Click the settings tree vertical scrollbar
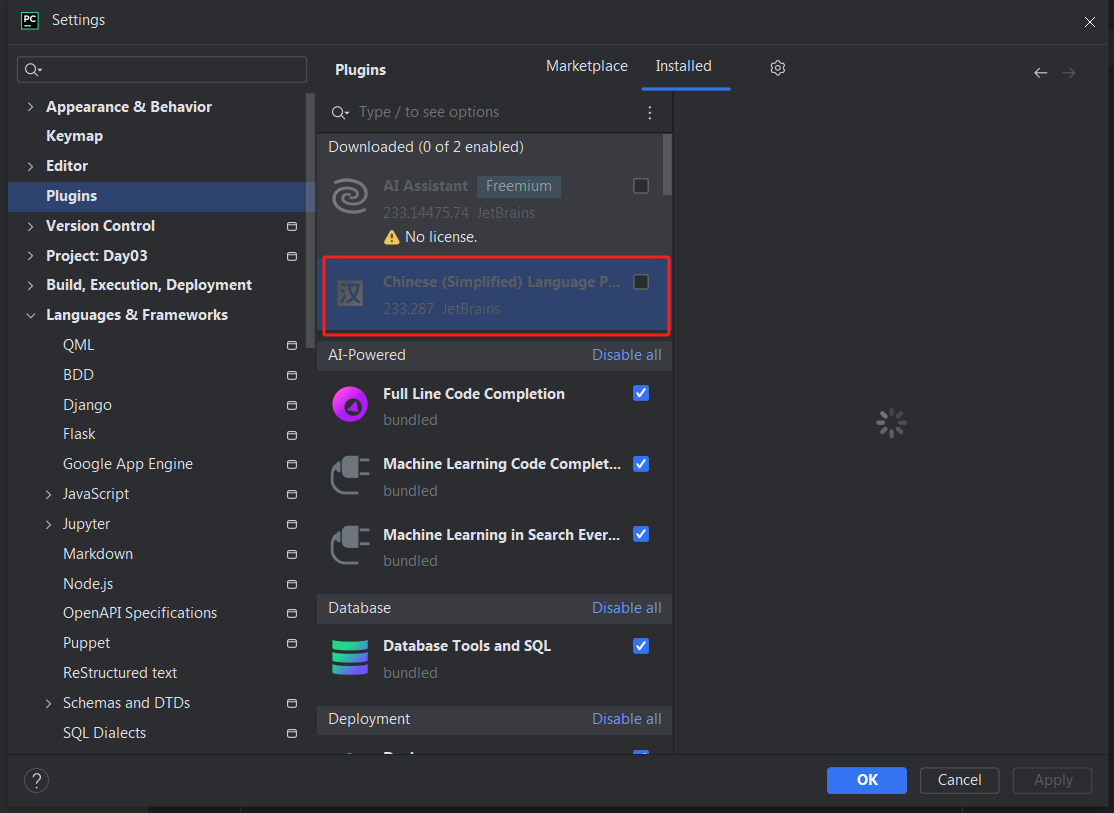1114x813 pixels. [310, 220]
